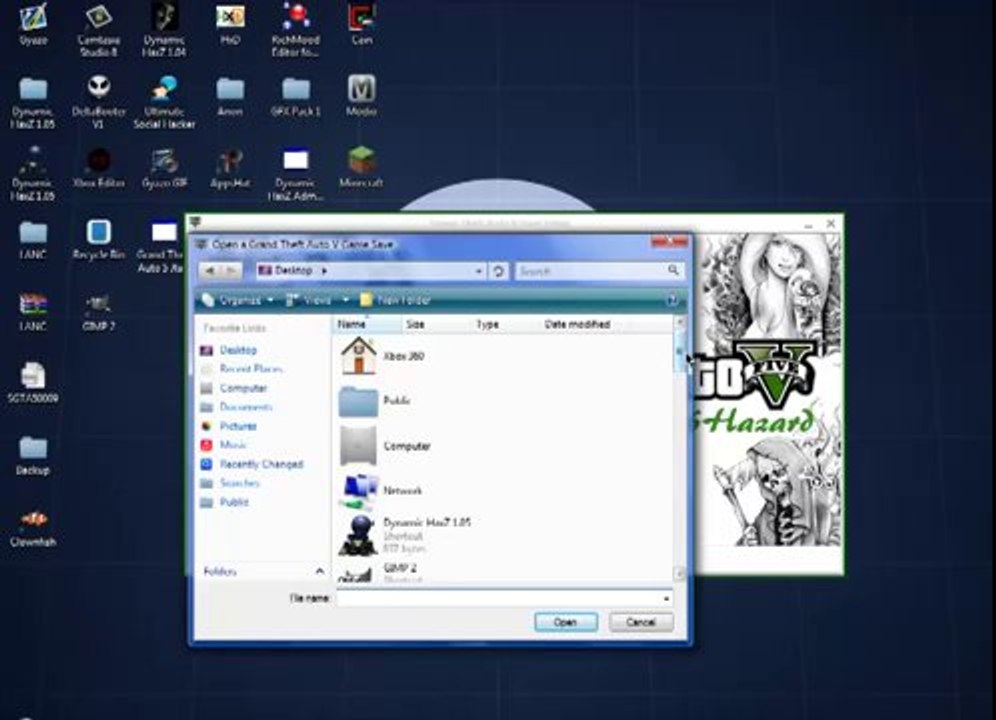This screenshot has height=720, width=996.
Task: Open the DeltaBooter V1 desktop icon
Action: click(x=98, y=102)
